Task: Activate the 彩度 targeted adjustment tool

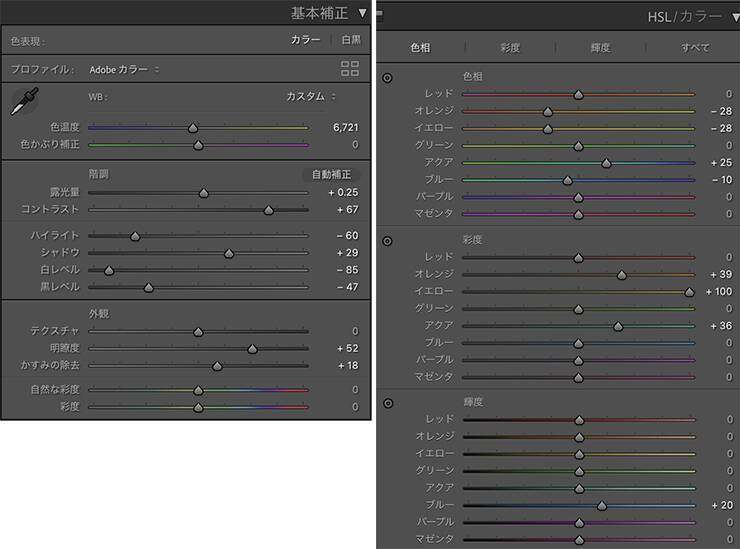Action: (x=387, y=241)
